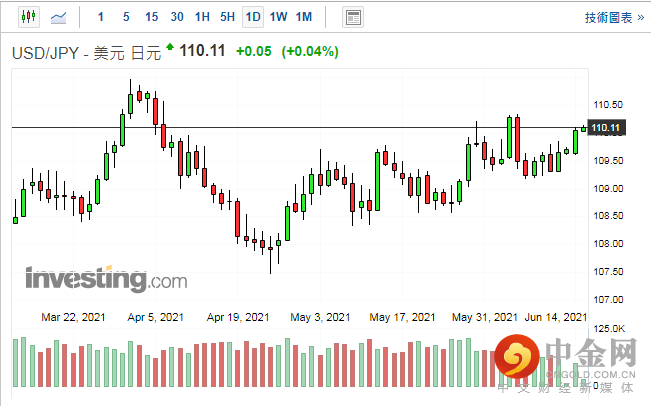Select the 1M monthly timeframe
The image size is (651, 406).
(x=304, y=17)
